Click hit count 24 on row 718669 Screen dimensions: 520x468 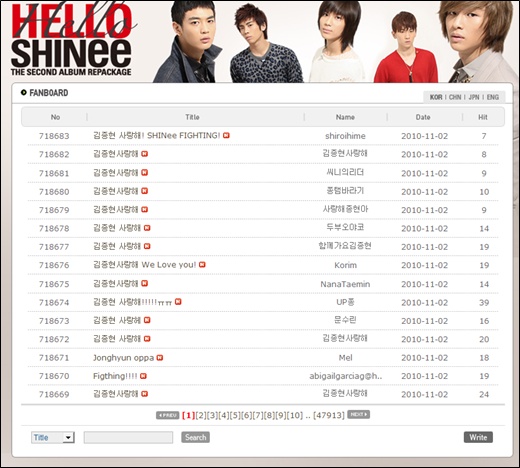click(484, 394)
